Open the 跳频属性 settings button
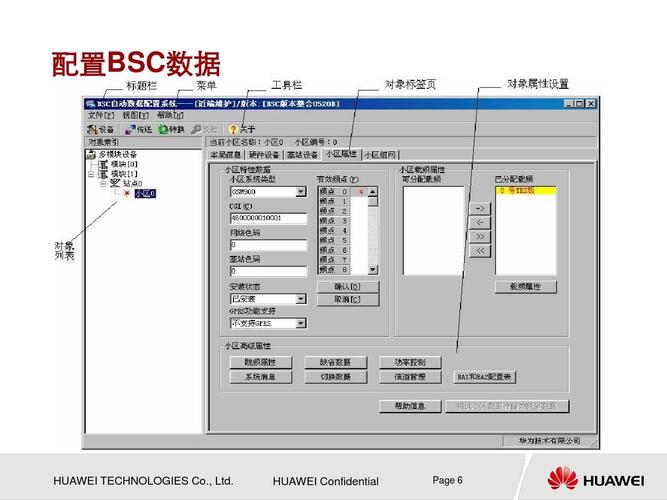This screenshot has height=500, width=667. click(260, 363)
